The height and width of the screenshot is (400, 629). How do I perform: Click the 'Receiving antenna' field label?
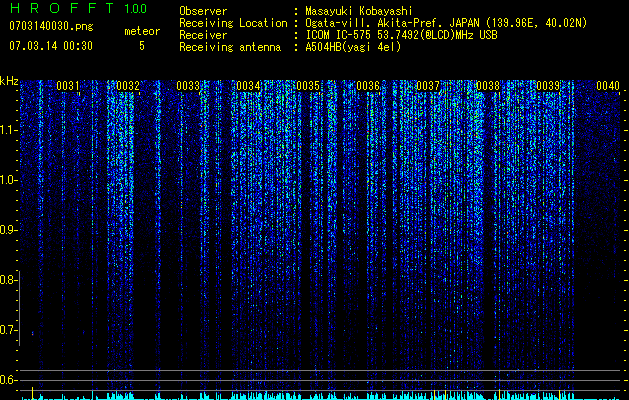(230, 47)
